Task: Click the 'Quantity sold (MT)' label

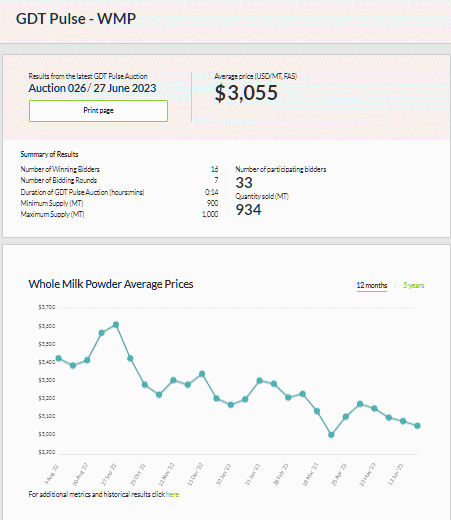Action: click(x=262, y=196)
